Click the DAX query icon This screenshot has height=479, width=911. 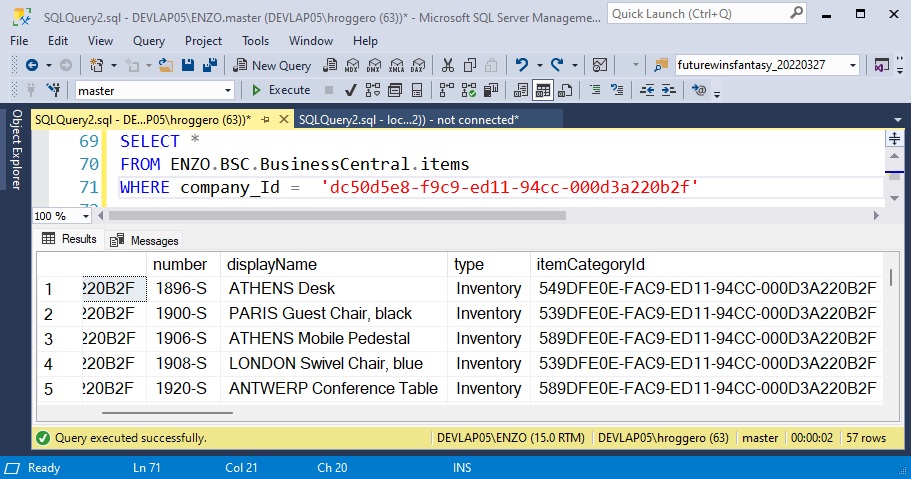pos(418,65)
